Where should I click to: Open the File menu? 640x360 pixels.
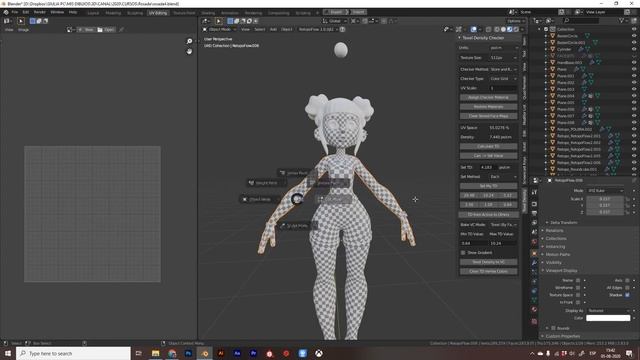(15, 12)
